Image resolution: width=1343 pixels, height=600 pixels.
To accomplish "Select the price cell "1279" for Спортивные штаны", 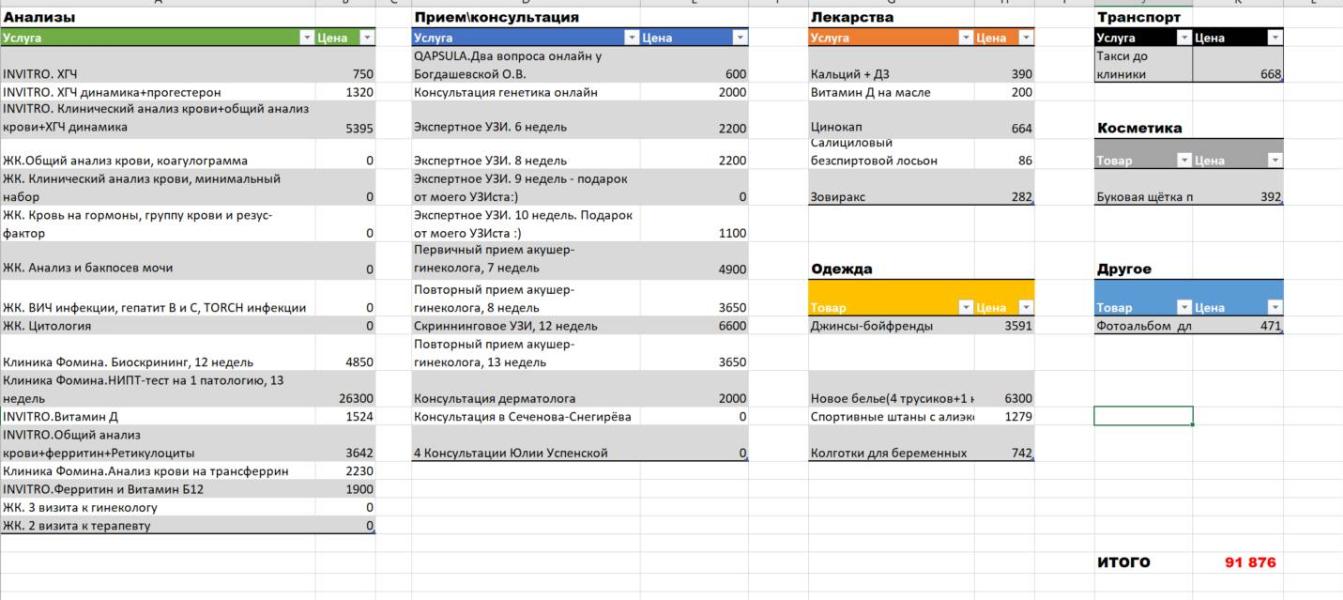I will click(1002, 416).
